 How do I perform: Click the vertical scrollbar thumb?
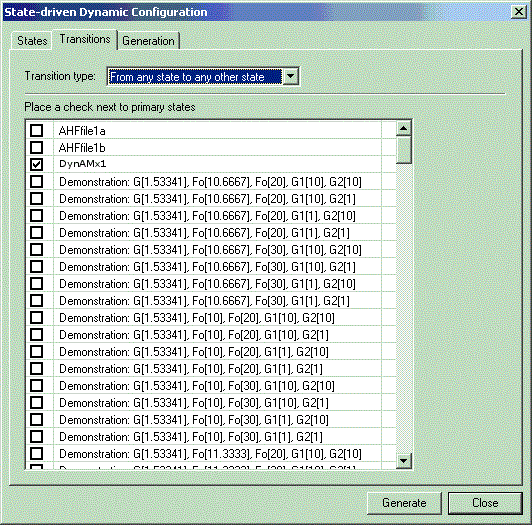403,150
